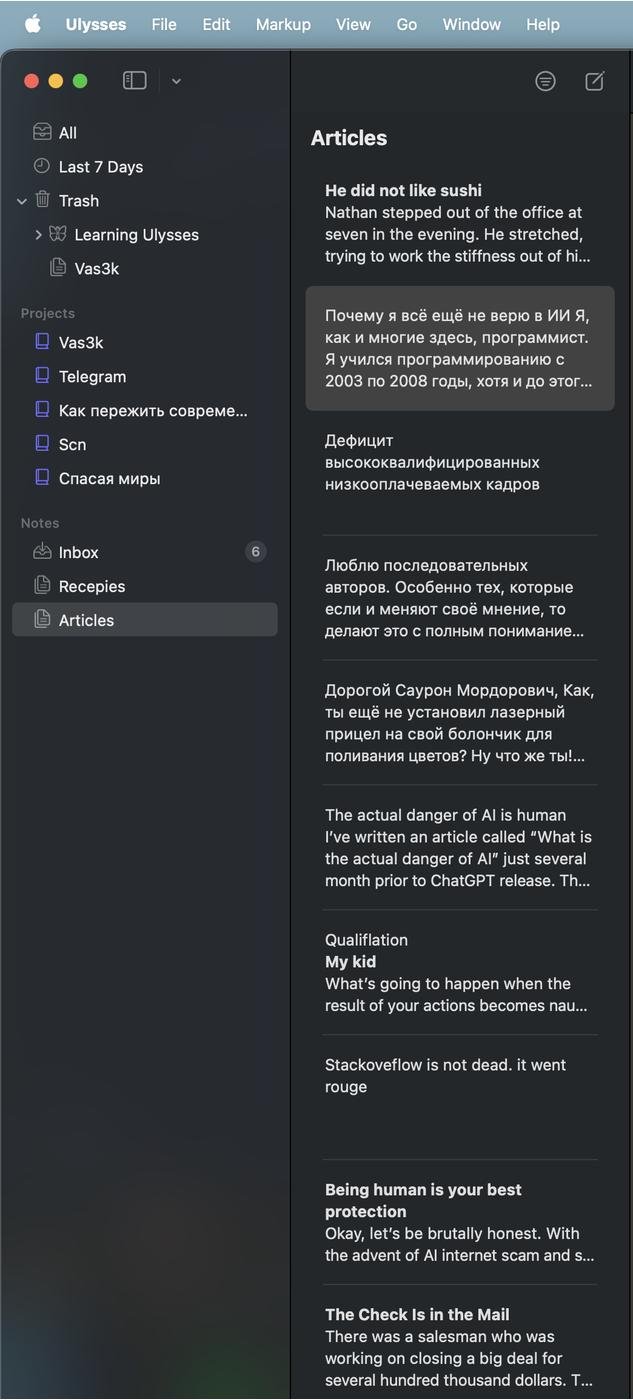Toggle the sidebar view icon
Screen dimensions: 633x1400
point(134,81)
